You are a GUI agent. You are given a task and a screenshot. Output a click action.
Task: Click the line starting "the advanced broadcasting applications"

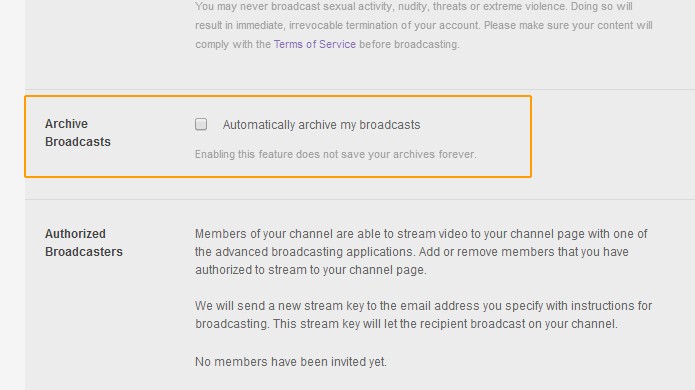click(412, 252)
